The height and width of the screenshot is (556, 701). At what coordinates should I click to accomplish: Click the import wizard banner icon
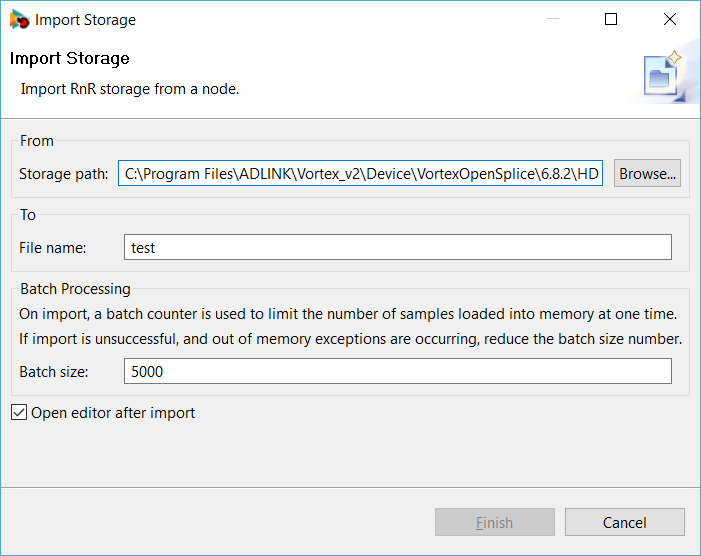[663, 76]
